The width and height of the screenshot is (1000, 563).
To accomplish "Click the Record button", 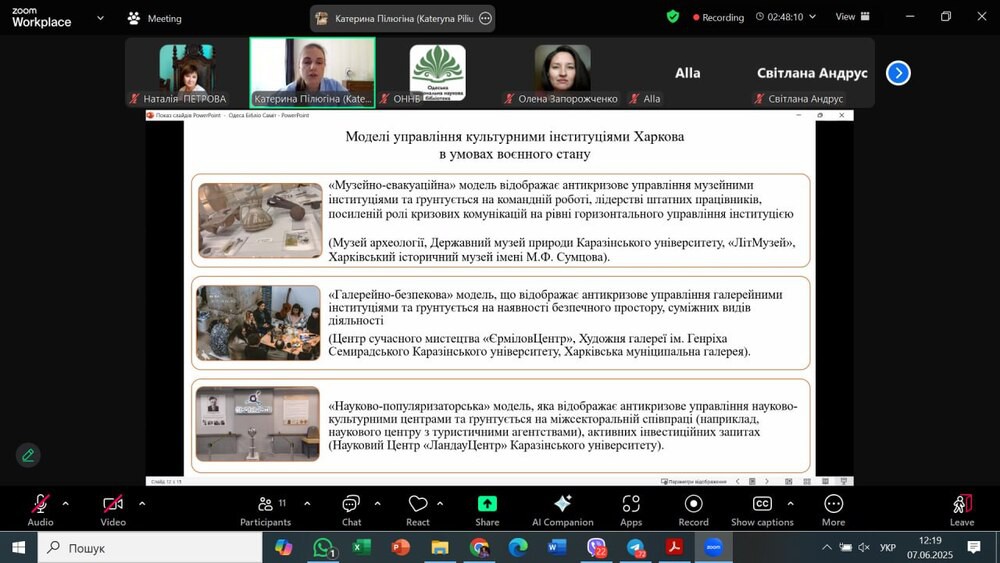I will 693,508.
